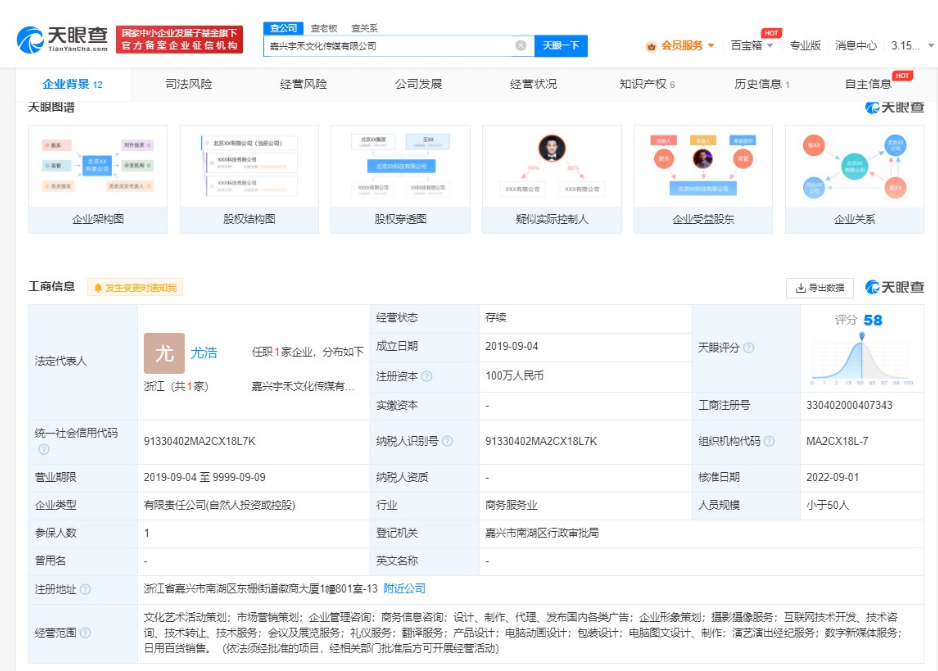Click the help icon next to 注册地址
Viewport: 938px width, 671px height.
pyautogui.click(x=85, y=589)
